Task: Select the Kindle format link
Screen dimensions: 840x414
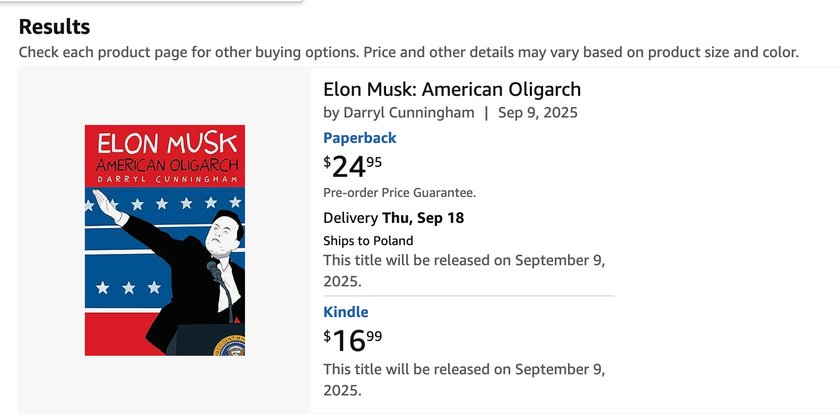Action: (346, 312)
